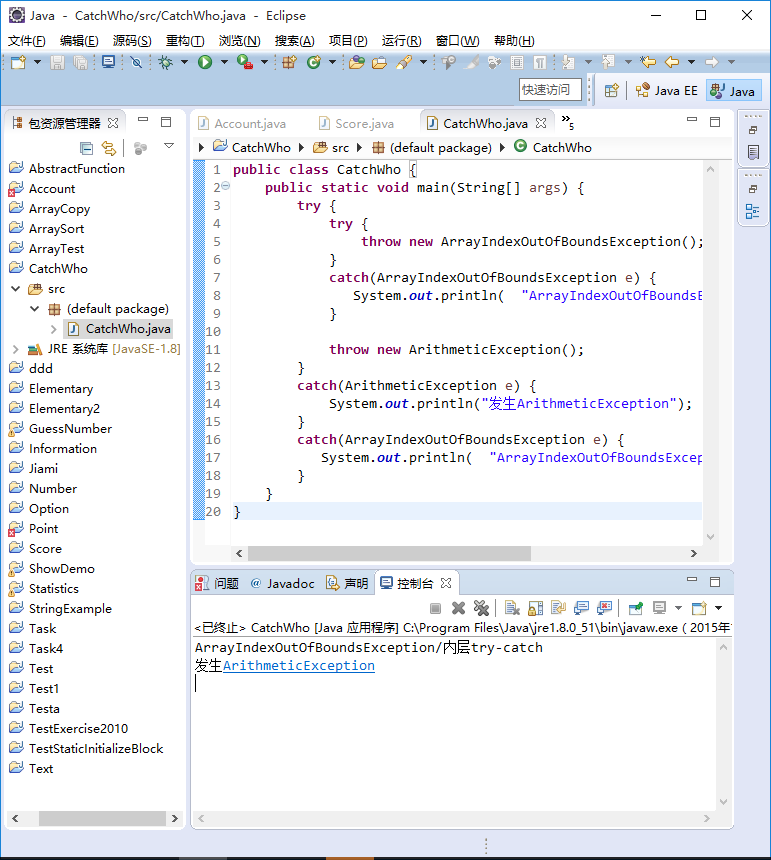Terminate console with stop square icon
This screenshot has width=771, height=860.
435,608
